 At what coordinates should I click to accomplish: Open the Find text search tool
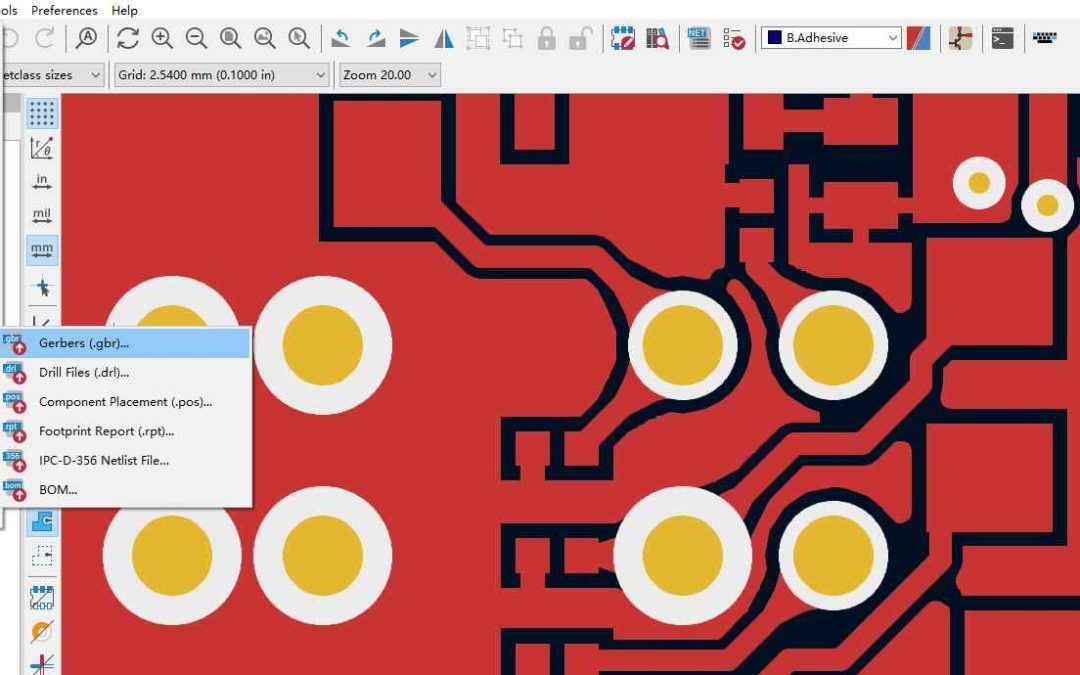point(86,38)
